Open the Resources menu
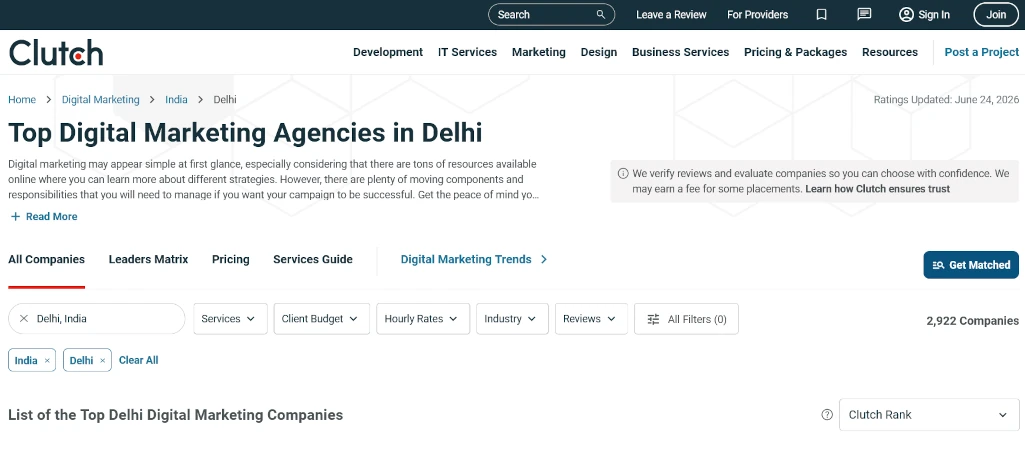The image size is (1025, 450). coord(890,52)
